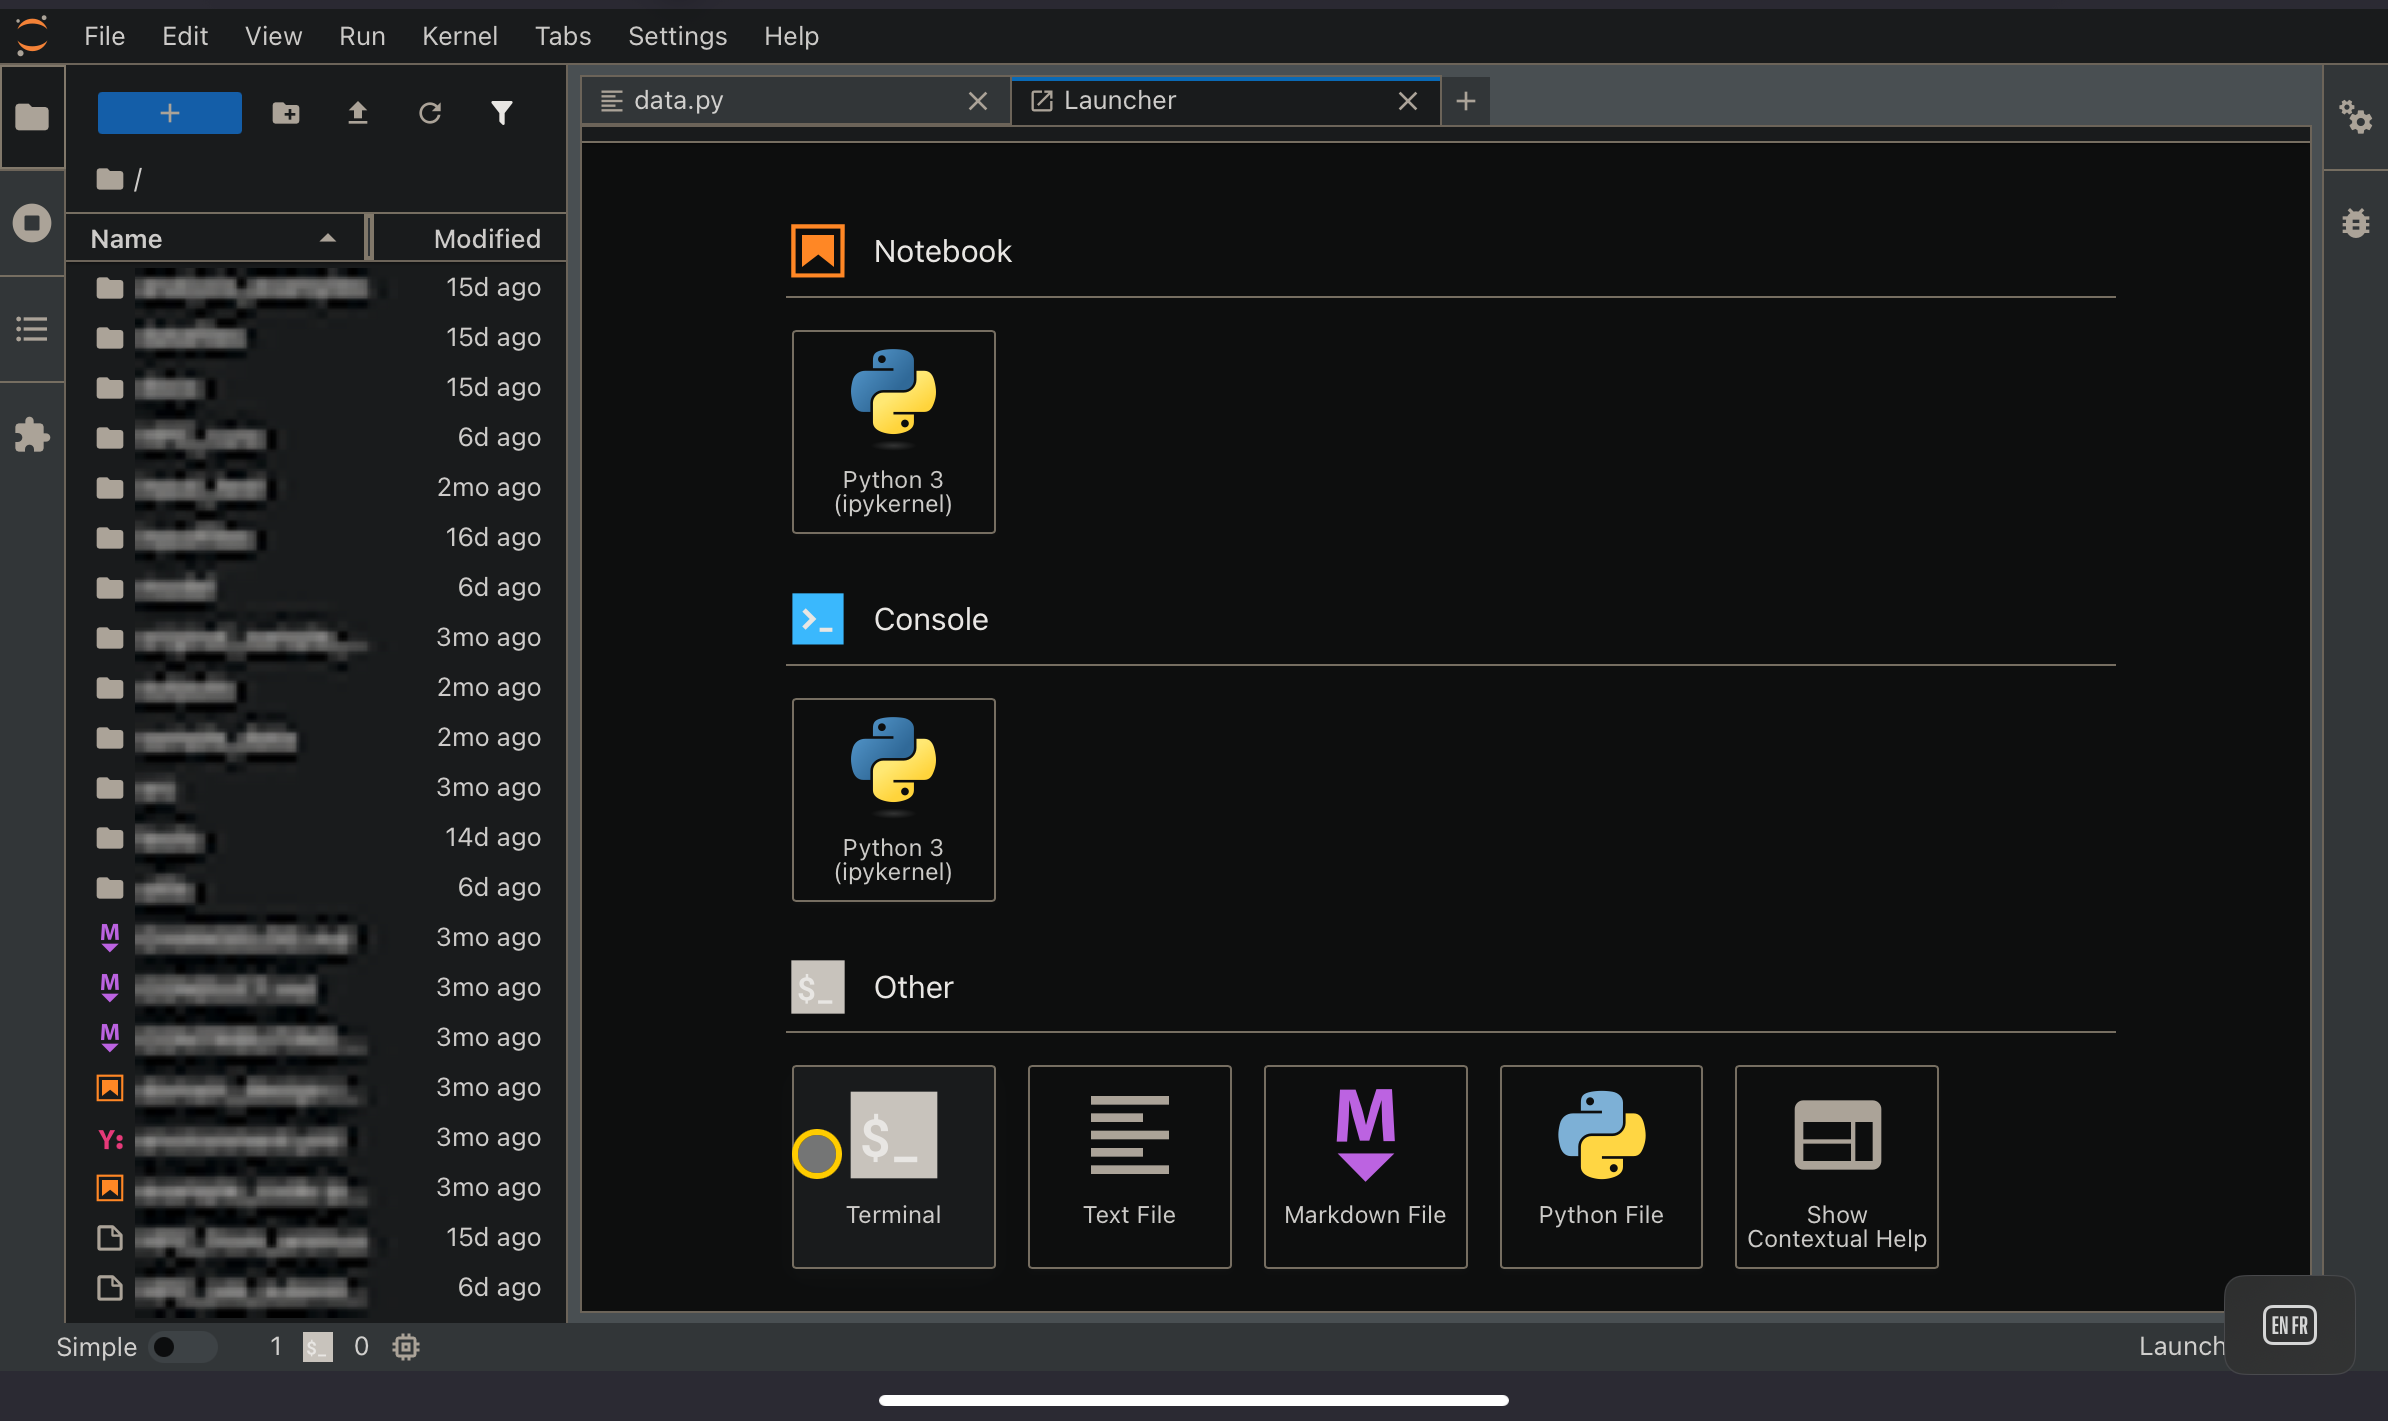
Task: Open the Extension Manager puzzle icon
Action: [x=32, y=434]
